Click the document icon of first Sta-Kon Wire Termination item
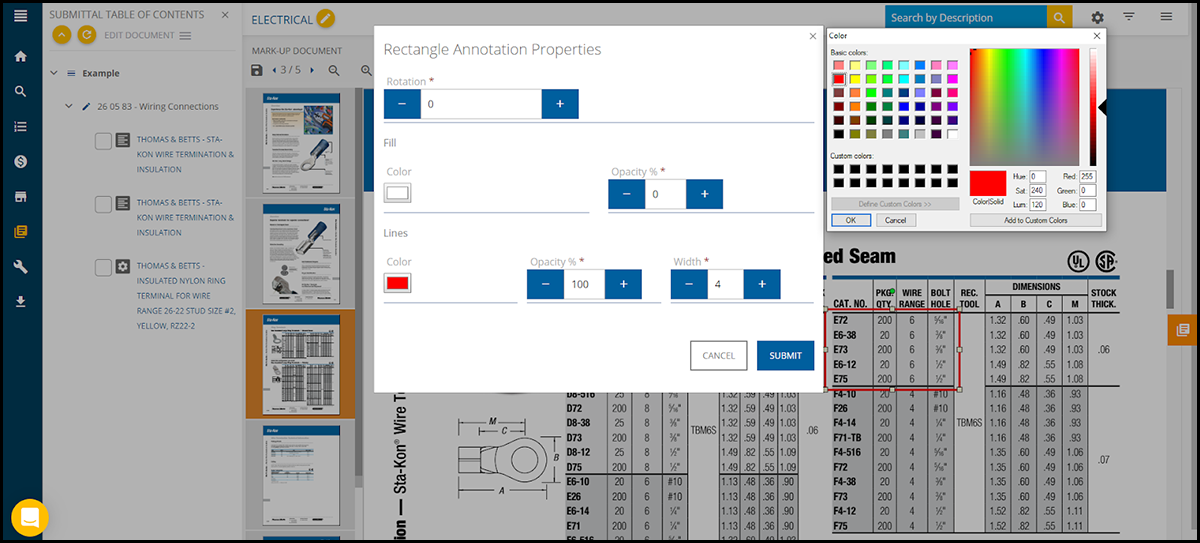The image size is (1200, 543). [123, 142]
